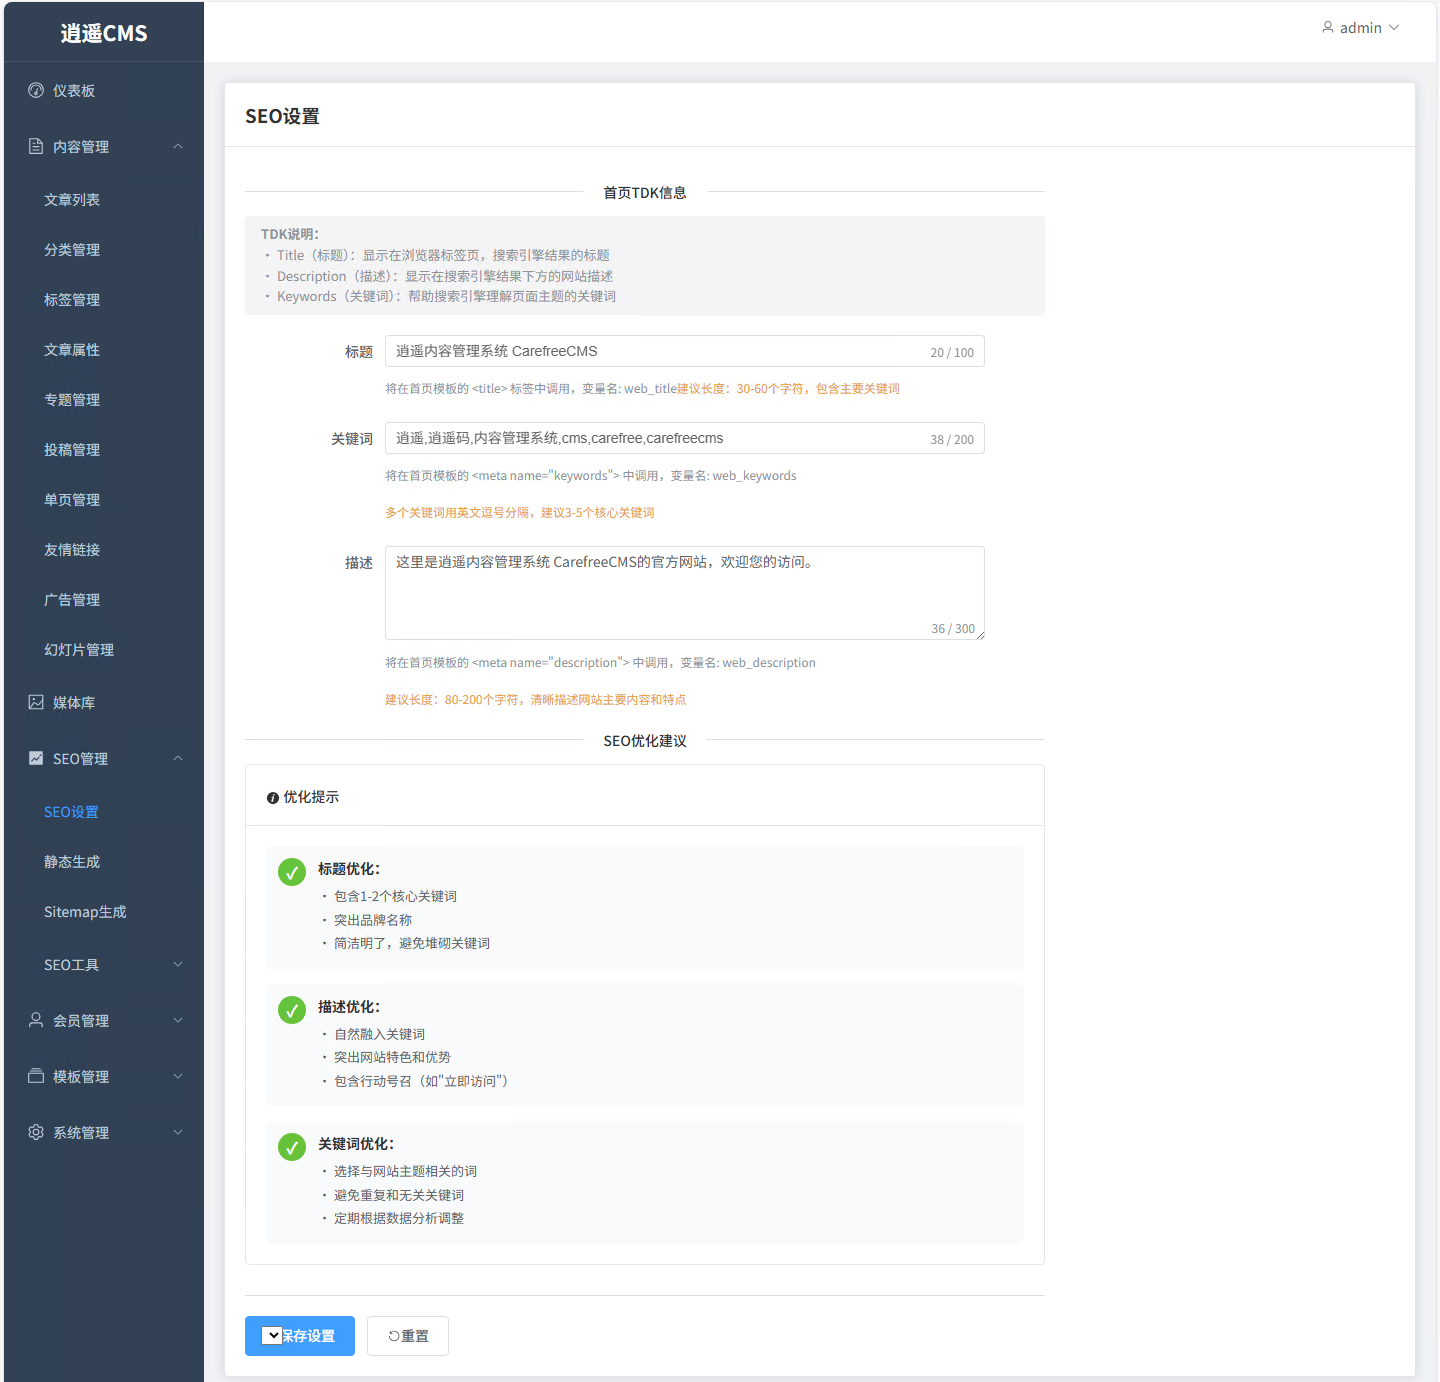Click the 首页TDK信息 section heading
The width and height of the screenshot is (1440, 1382).
click(x=645, y=192)
